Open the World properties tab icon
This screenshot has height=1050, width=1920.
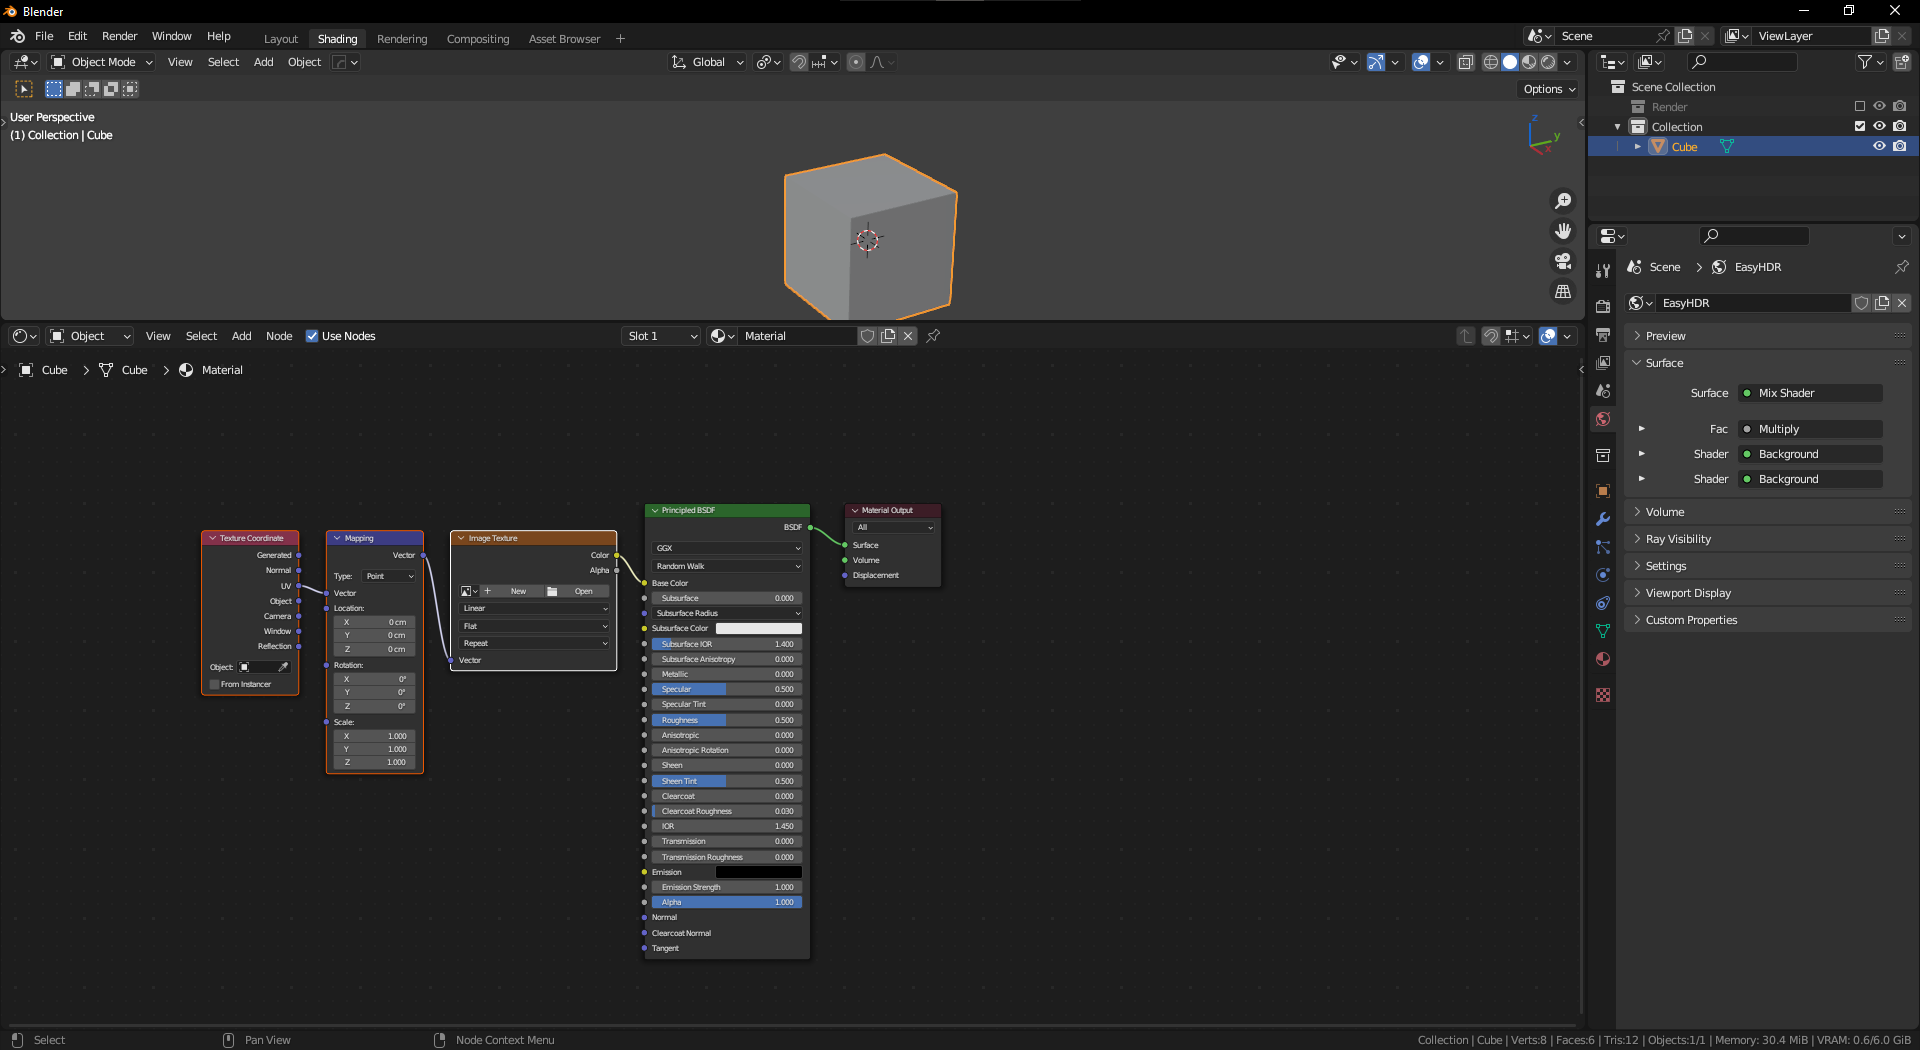[x=1603, y=419]
